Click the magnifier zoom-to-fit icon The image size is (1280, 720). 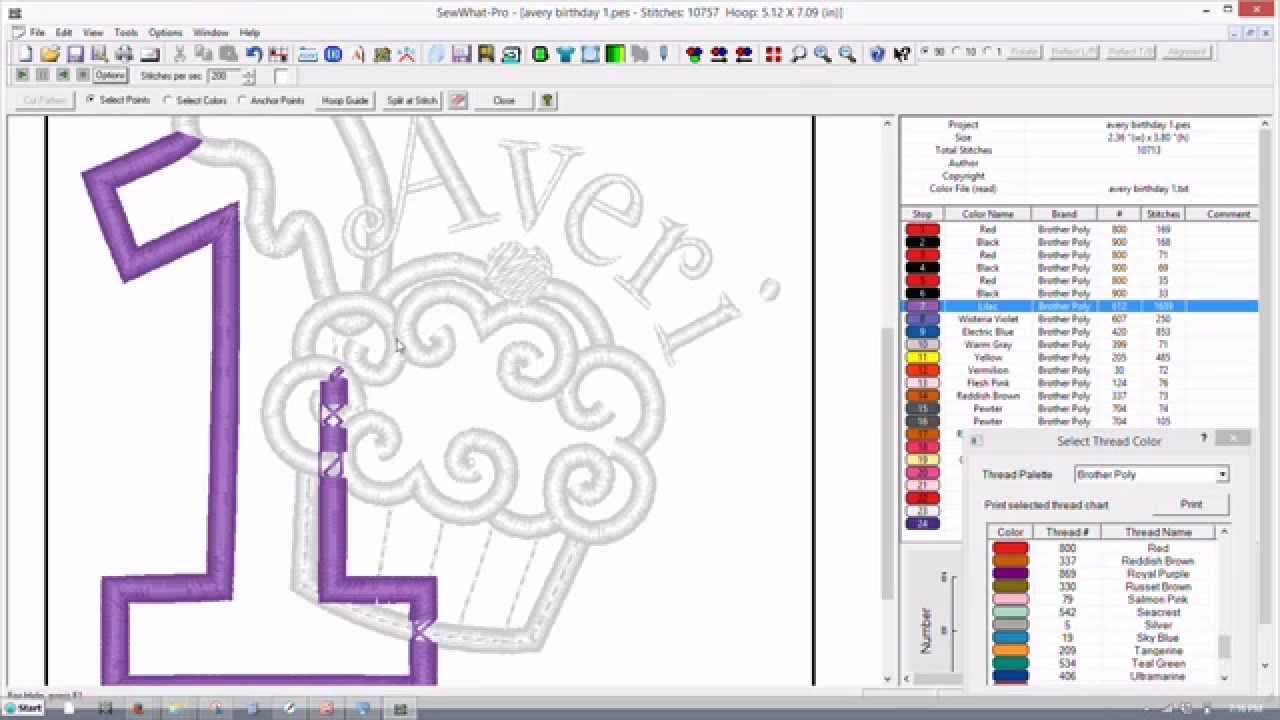pos(798,54)
